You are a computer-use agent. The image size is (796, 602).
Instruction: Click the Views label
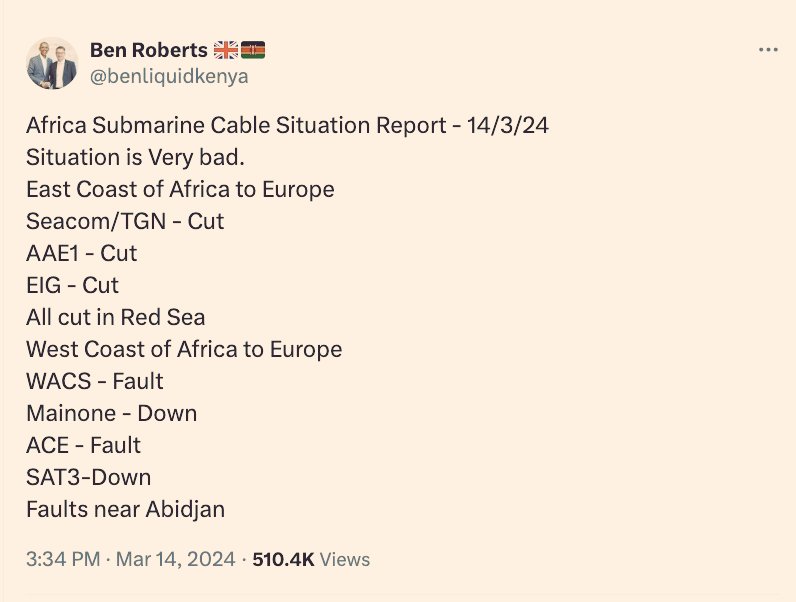tap(345, 559)
